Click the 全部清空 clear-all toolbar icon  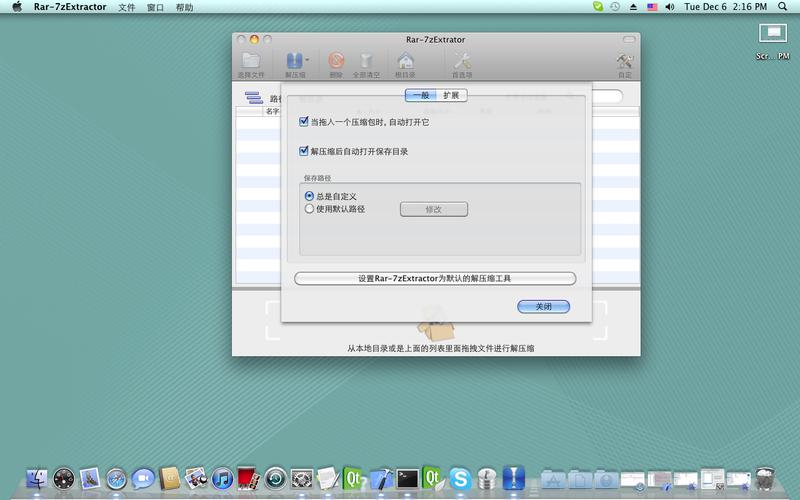(366, 61)
